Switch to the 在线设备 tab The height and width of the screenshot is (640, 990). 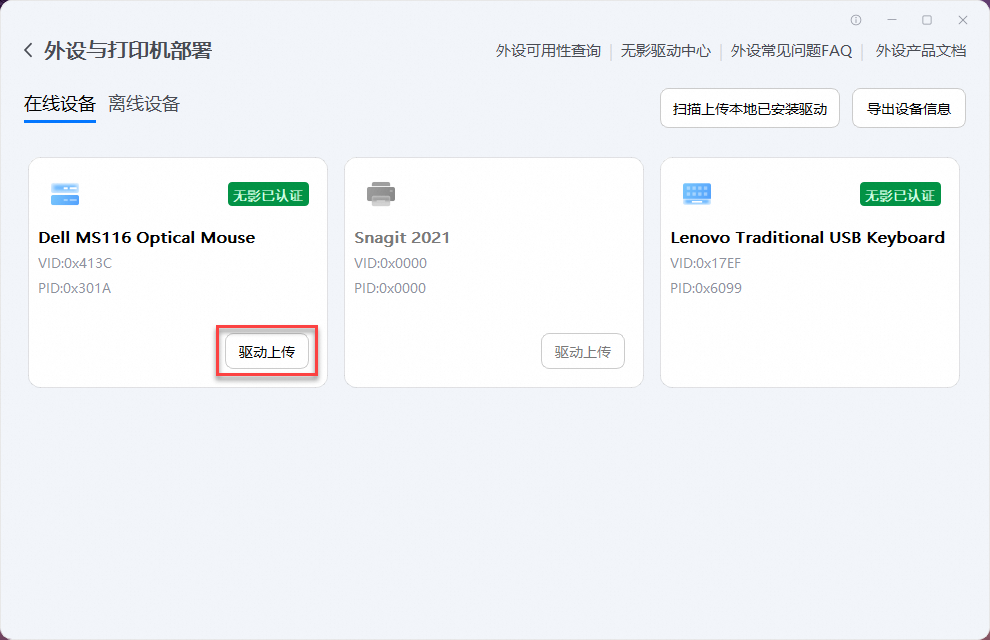point(60,104)
